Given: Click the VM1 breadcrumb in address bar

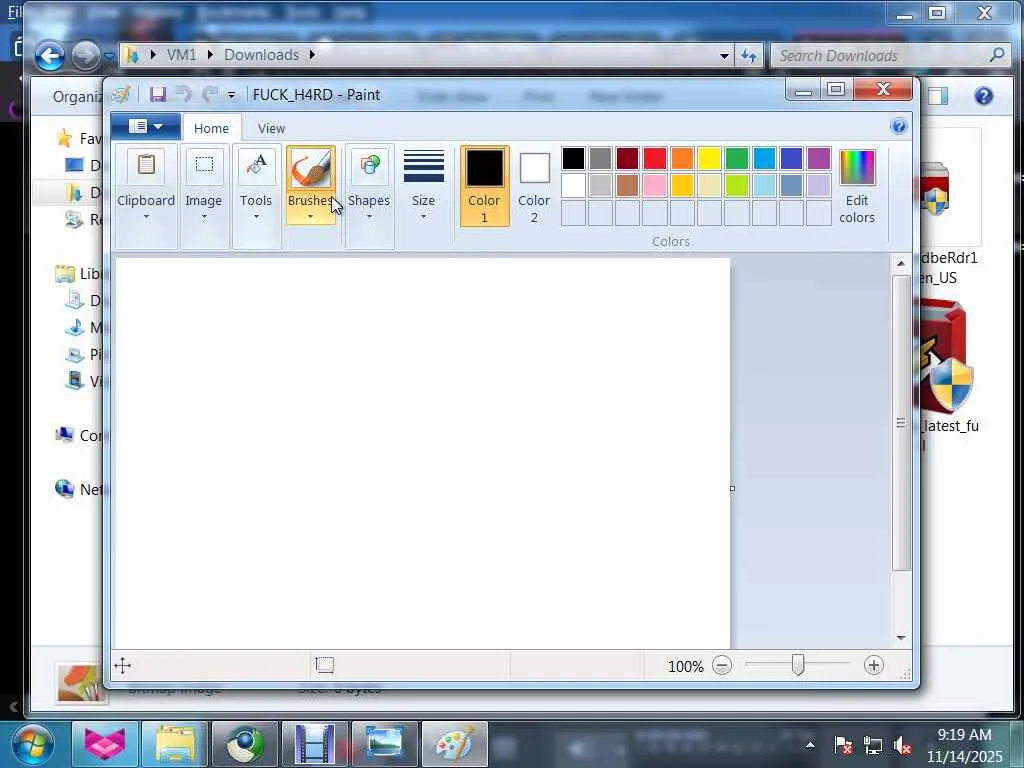Looking at the screenshot, I should (x=181, y=55).
